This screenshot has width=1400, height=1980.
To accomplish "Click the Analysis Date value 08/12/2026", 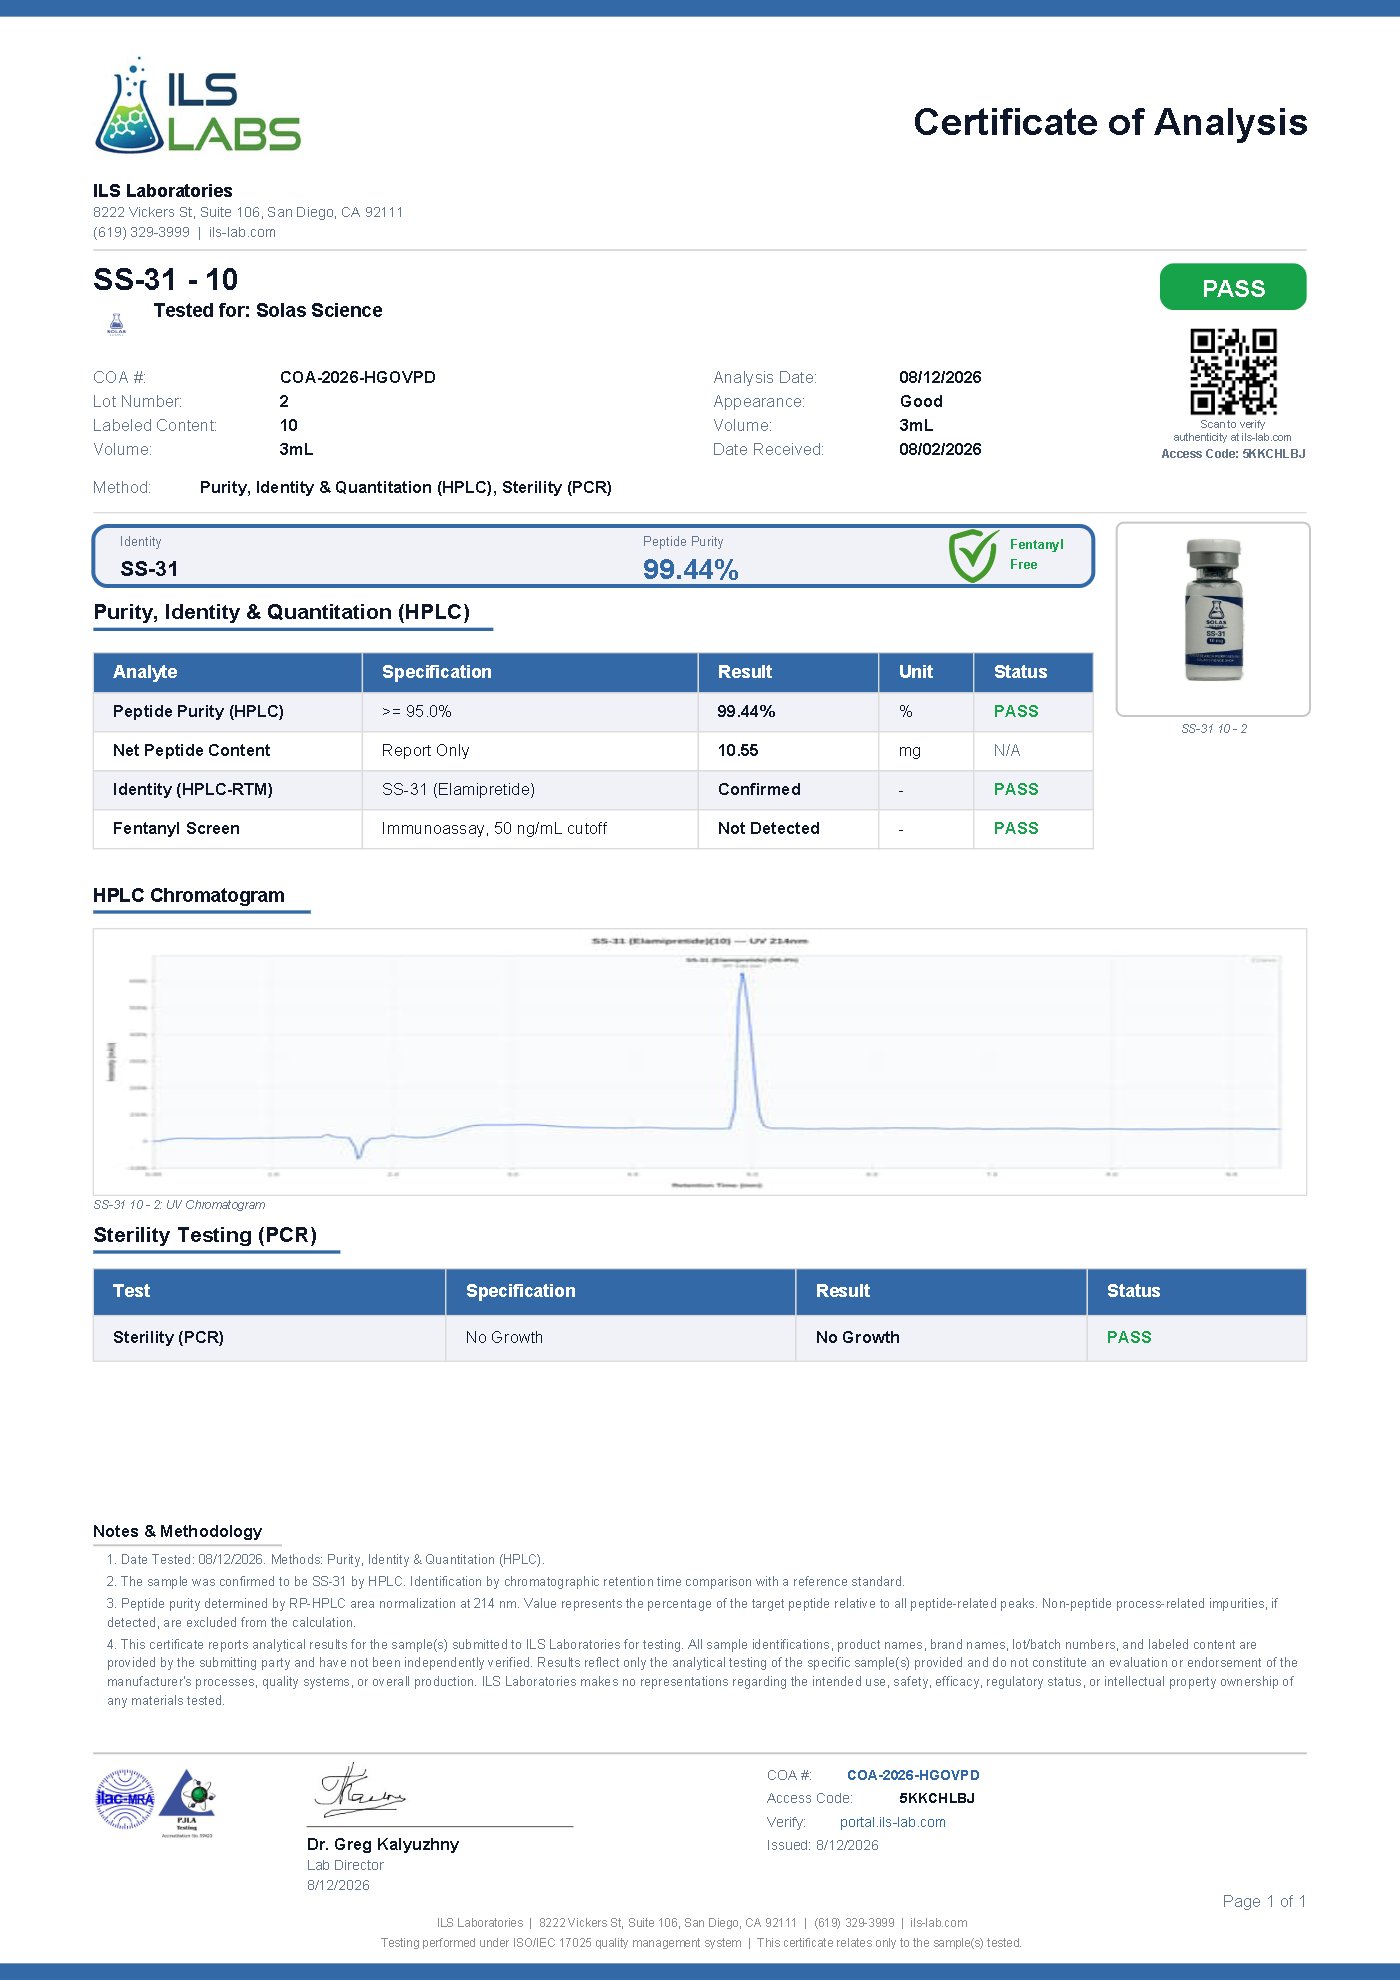I will coord(940,377).
